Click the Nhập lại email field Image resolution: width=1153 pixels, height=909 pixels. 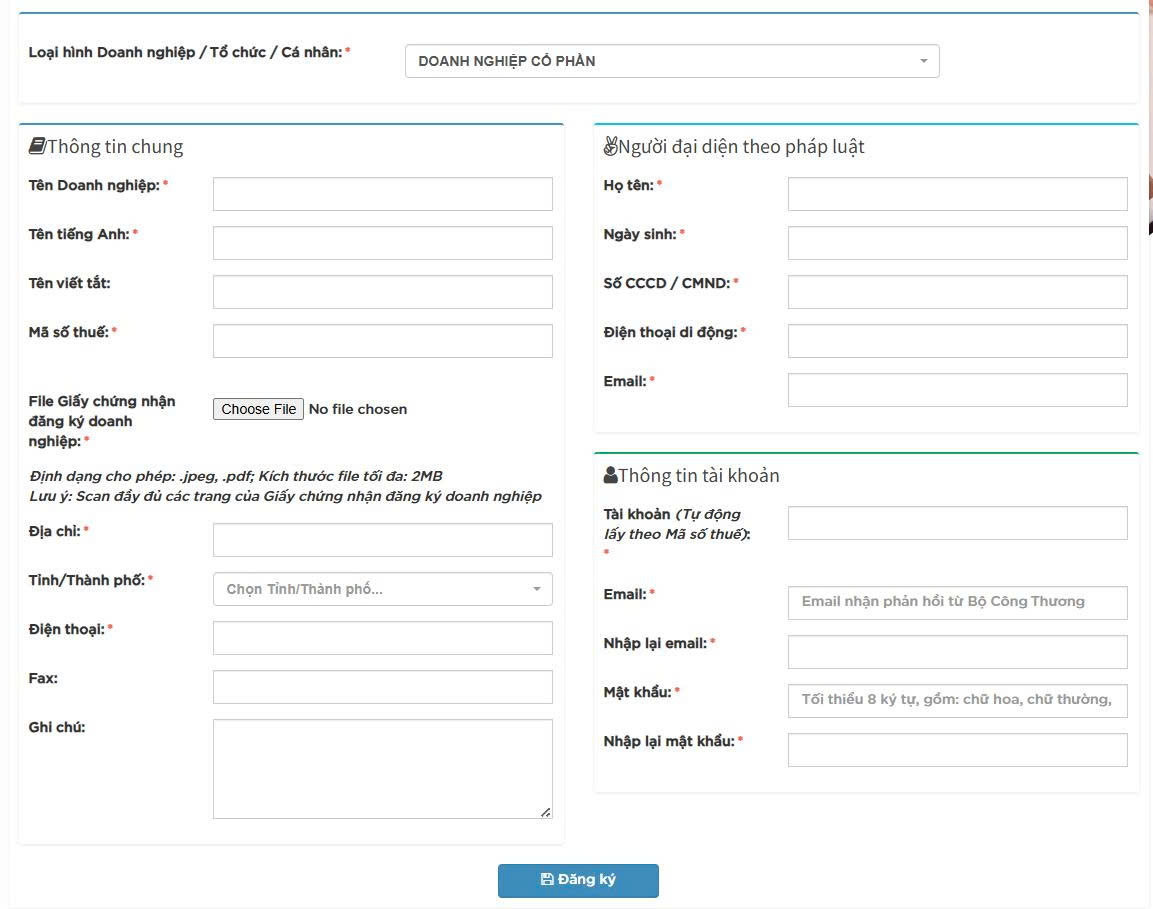click(957, 652)
